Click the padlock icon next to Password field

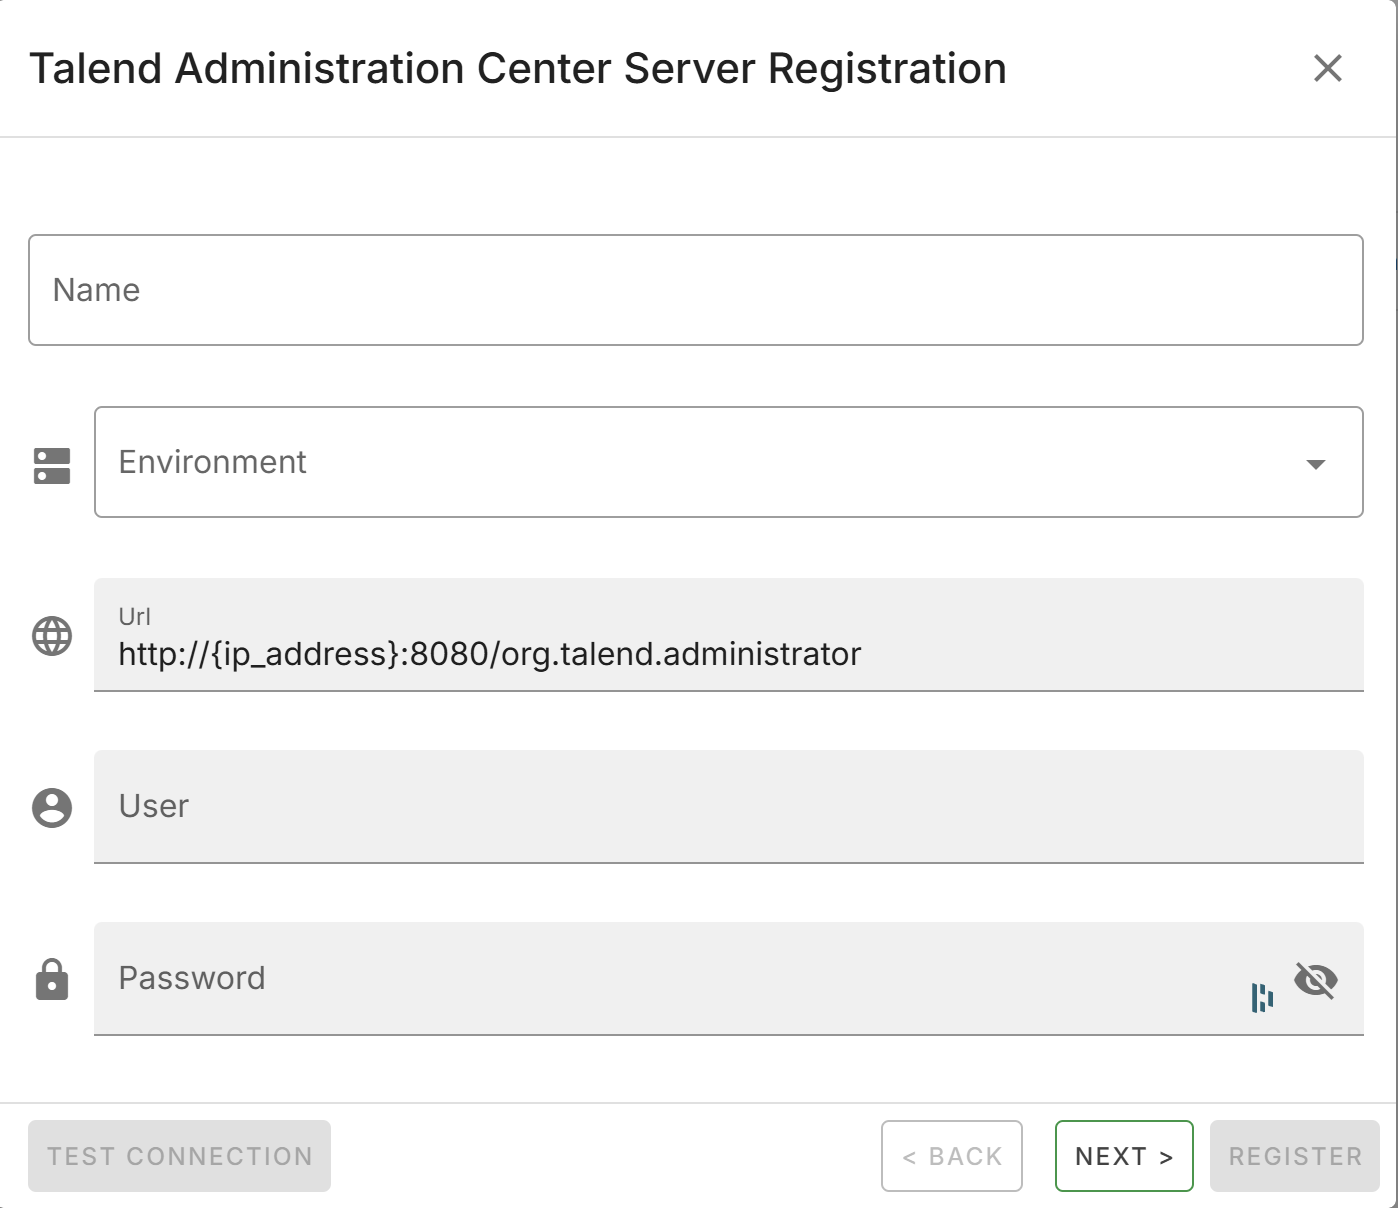coord(51,979)
